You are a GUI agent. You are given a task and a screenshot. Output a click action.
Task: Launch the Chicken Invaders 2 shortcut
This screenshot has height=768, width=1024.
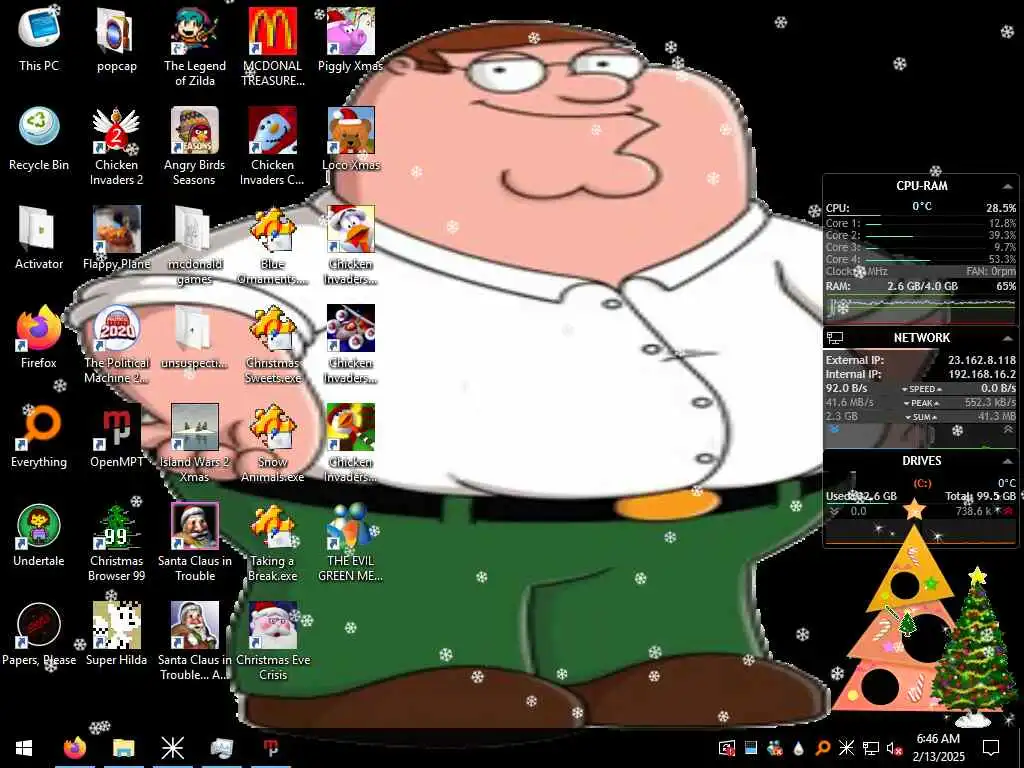pos(116,145)
